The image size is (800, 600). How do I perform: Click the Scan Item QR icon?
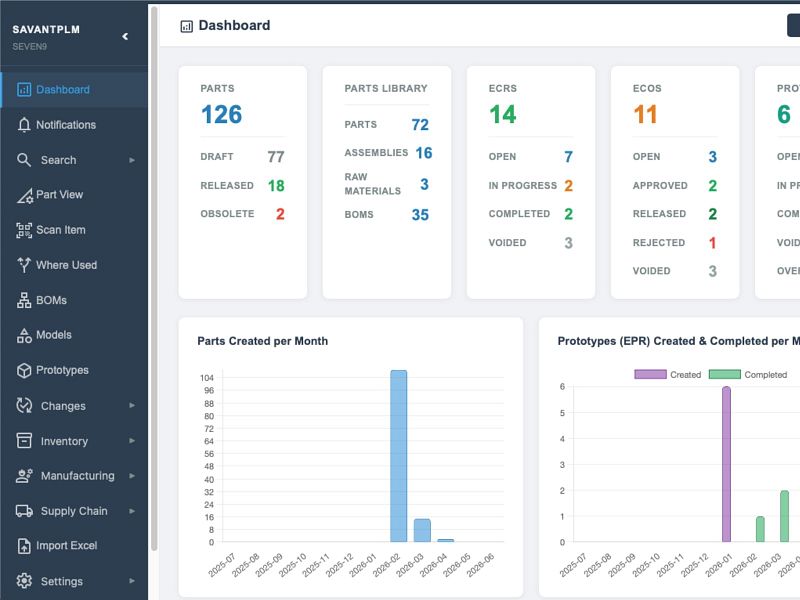click(24, 230)
